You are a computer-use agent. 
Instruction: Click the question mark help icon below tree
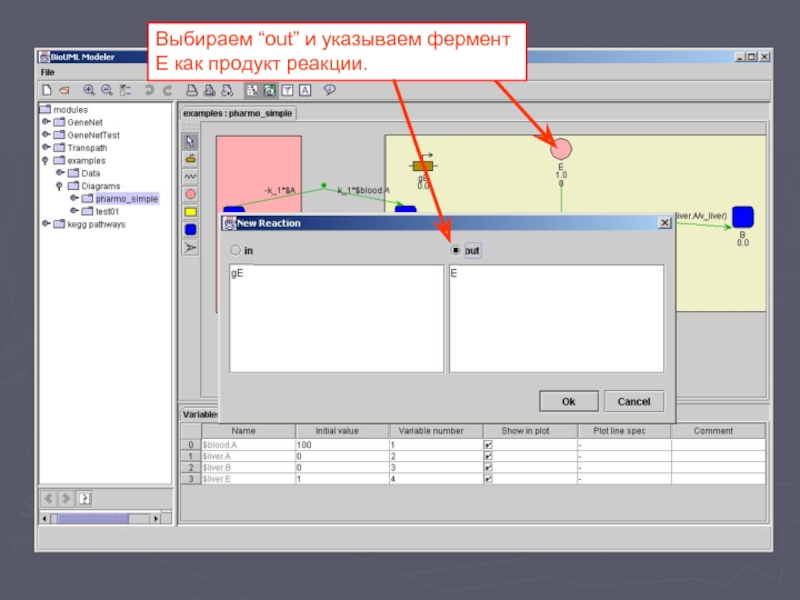pos(84,498)
